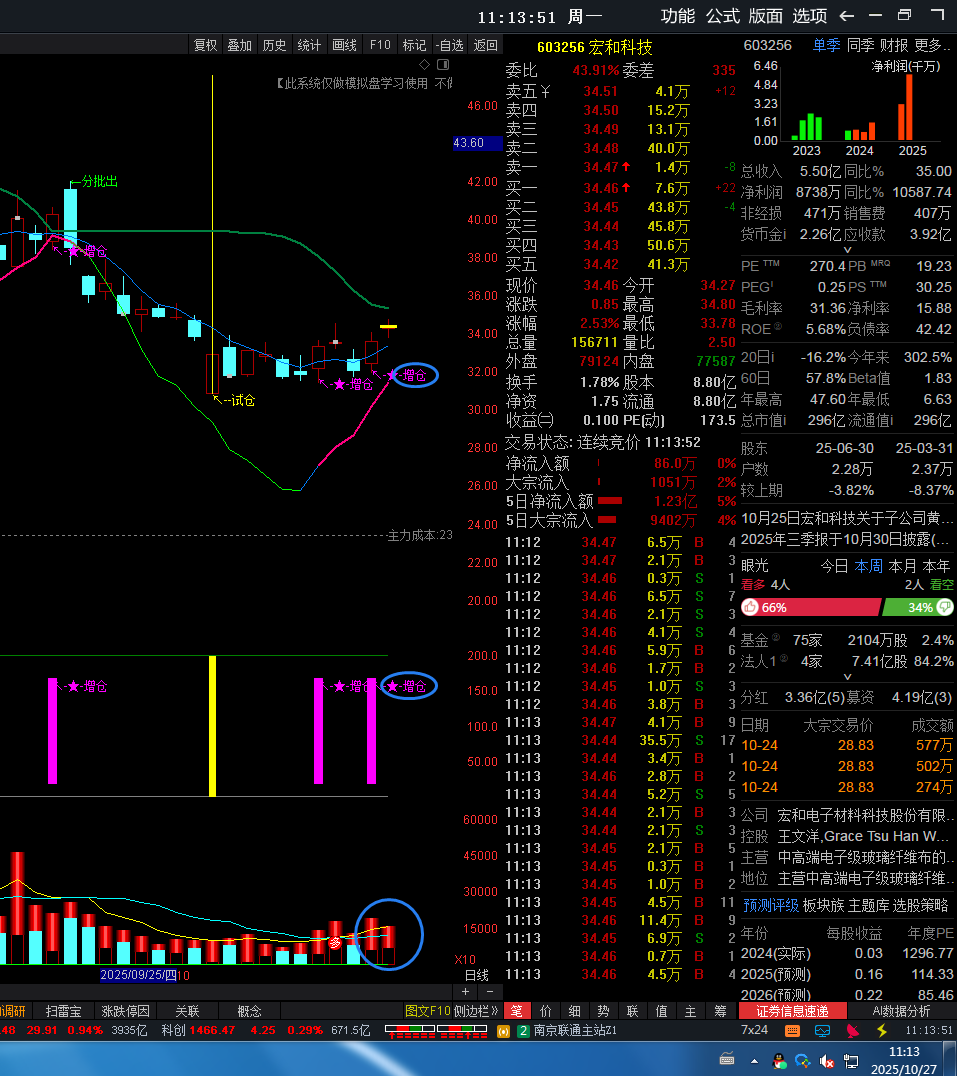The image size is (957, 1076).
Task: Click the back arrow in title bar
Action: click(846, 16)
